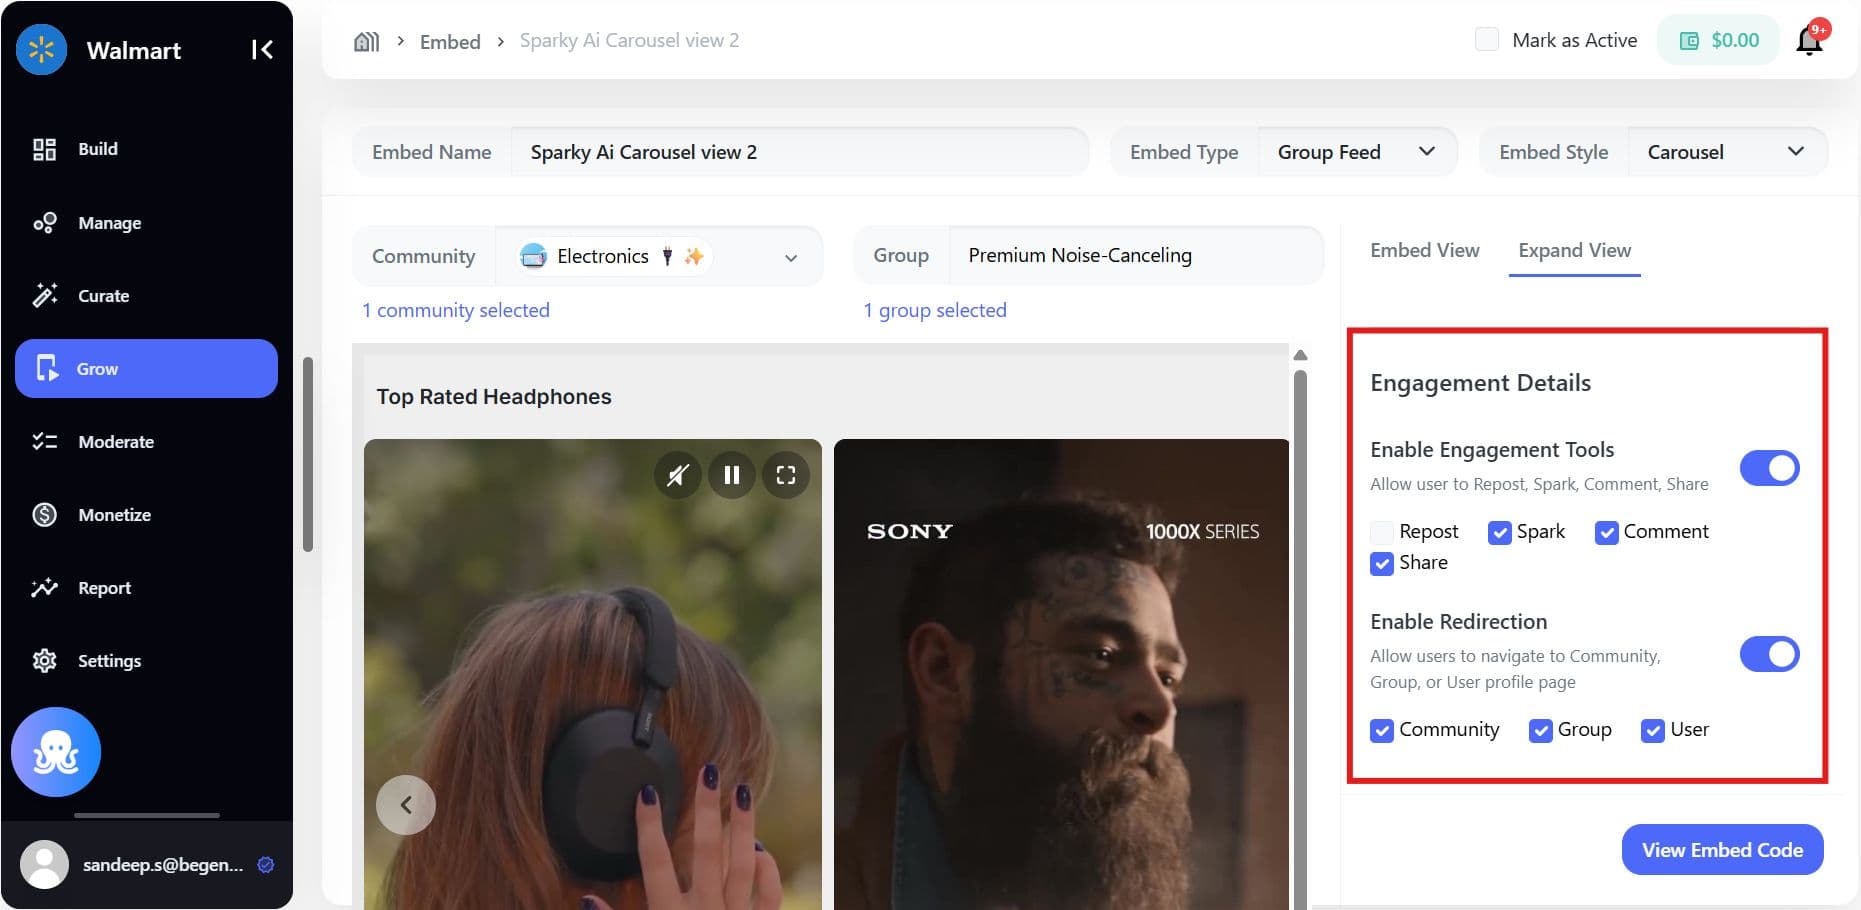Click the Report chart icon
Screen dimensions: 1861x910
coord(44,587)
